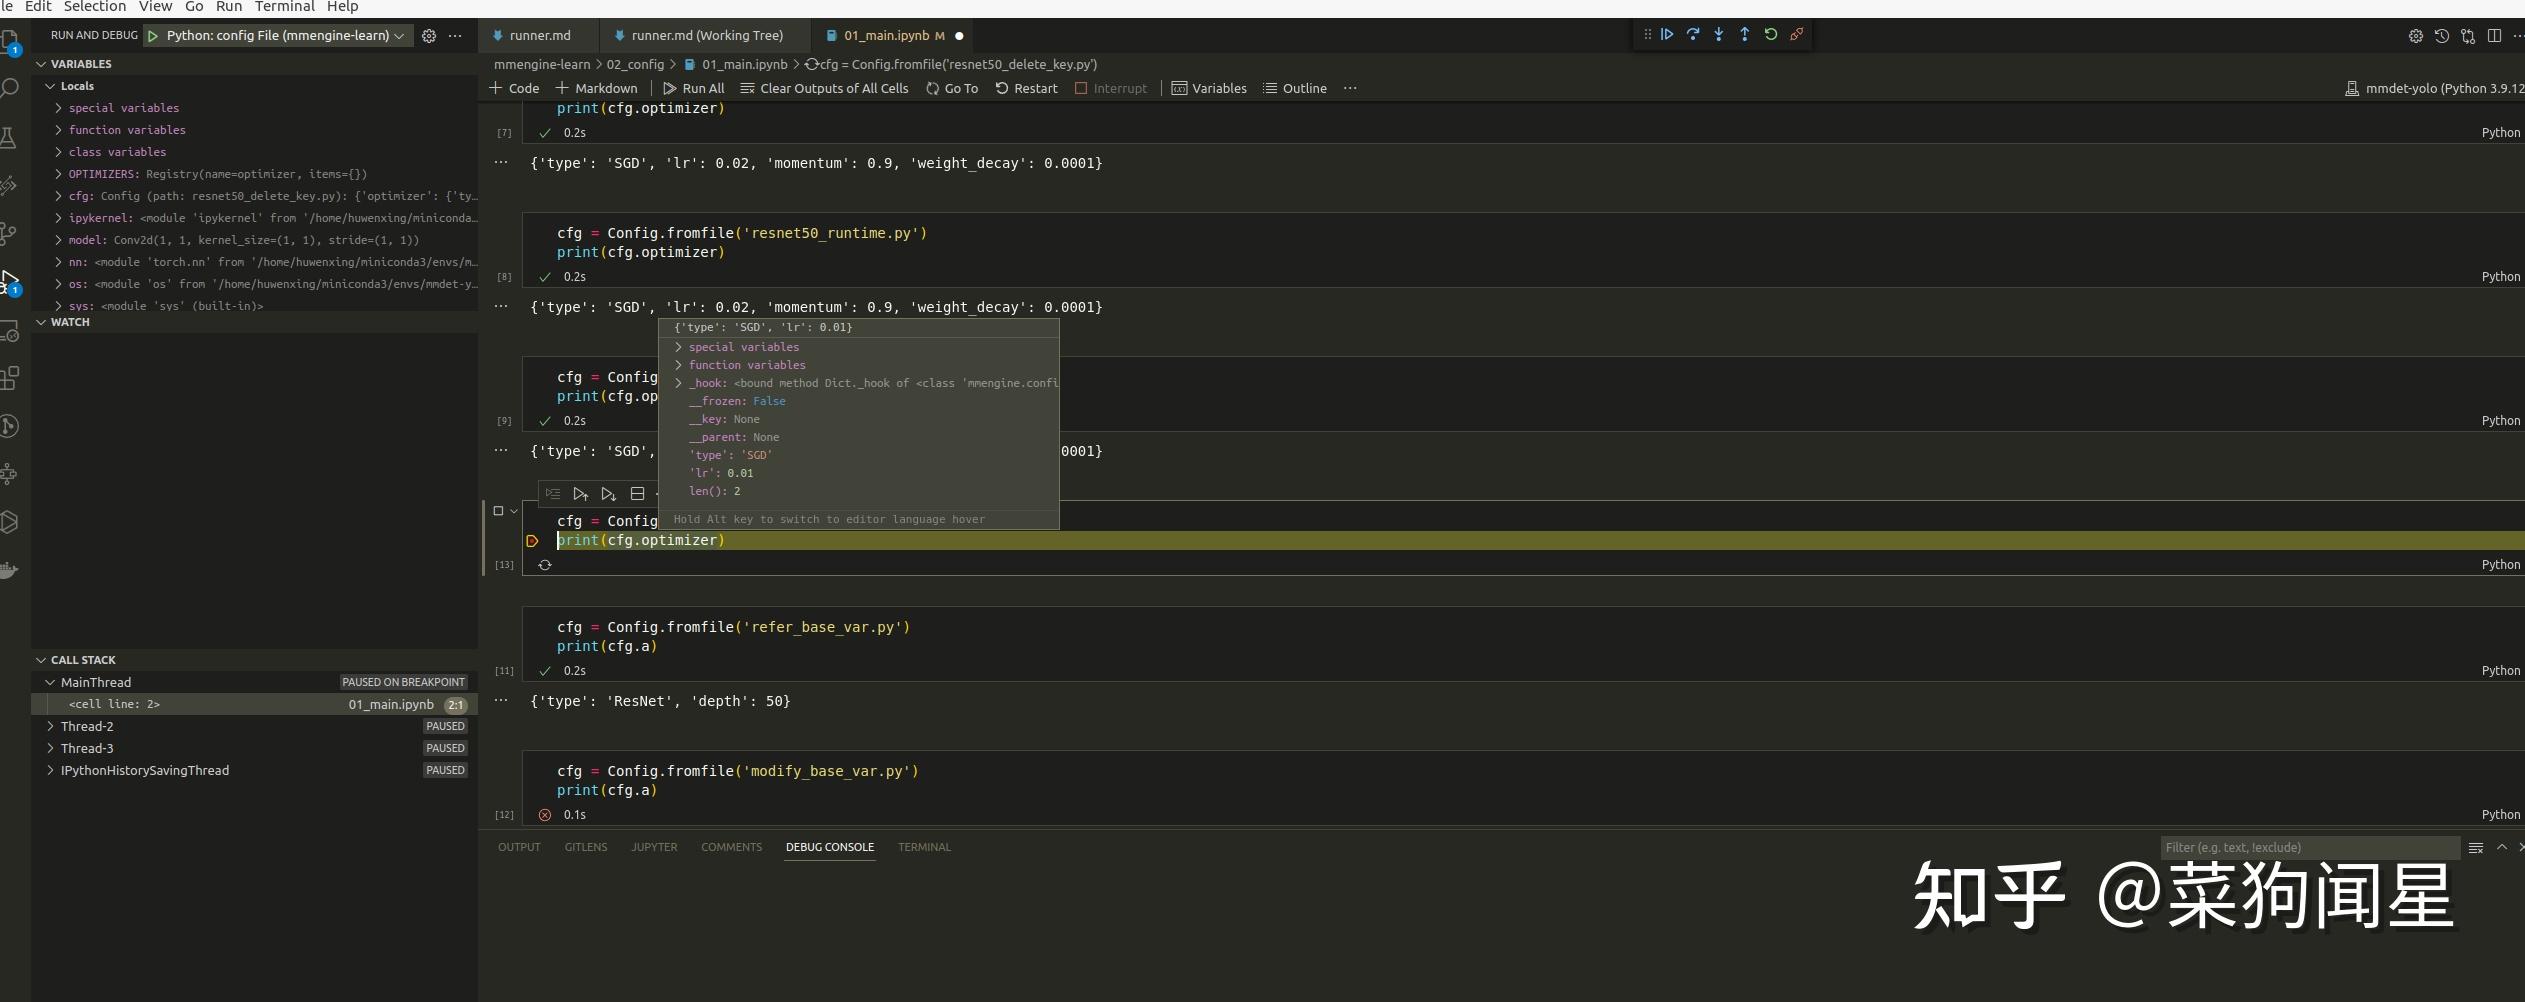The height and width of the screenshot is (1002, 2525).
Task: Switch to the TERMINAL panel tab
Action: click(924, 847)
